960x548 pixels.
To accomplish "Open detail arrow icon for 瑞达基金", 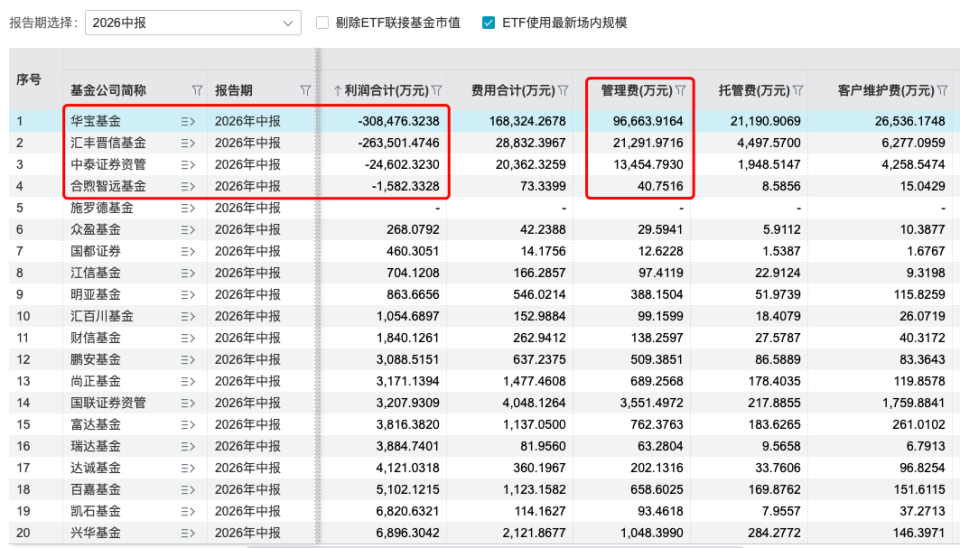I will pyautogui.click(x=188, y=446).
